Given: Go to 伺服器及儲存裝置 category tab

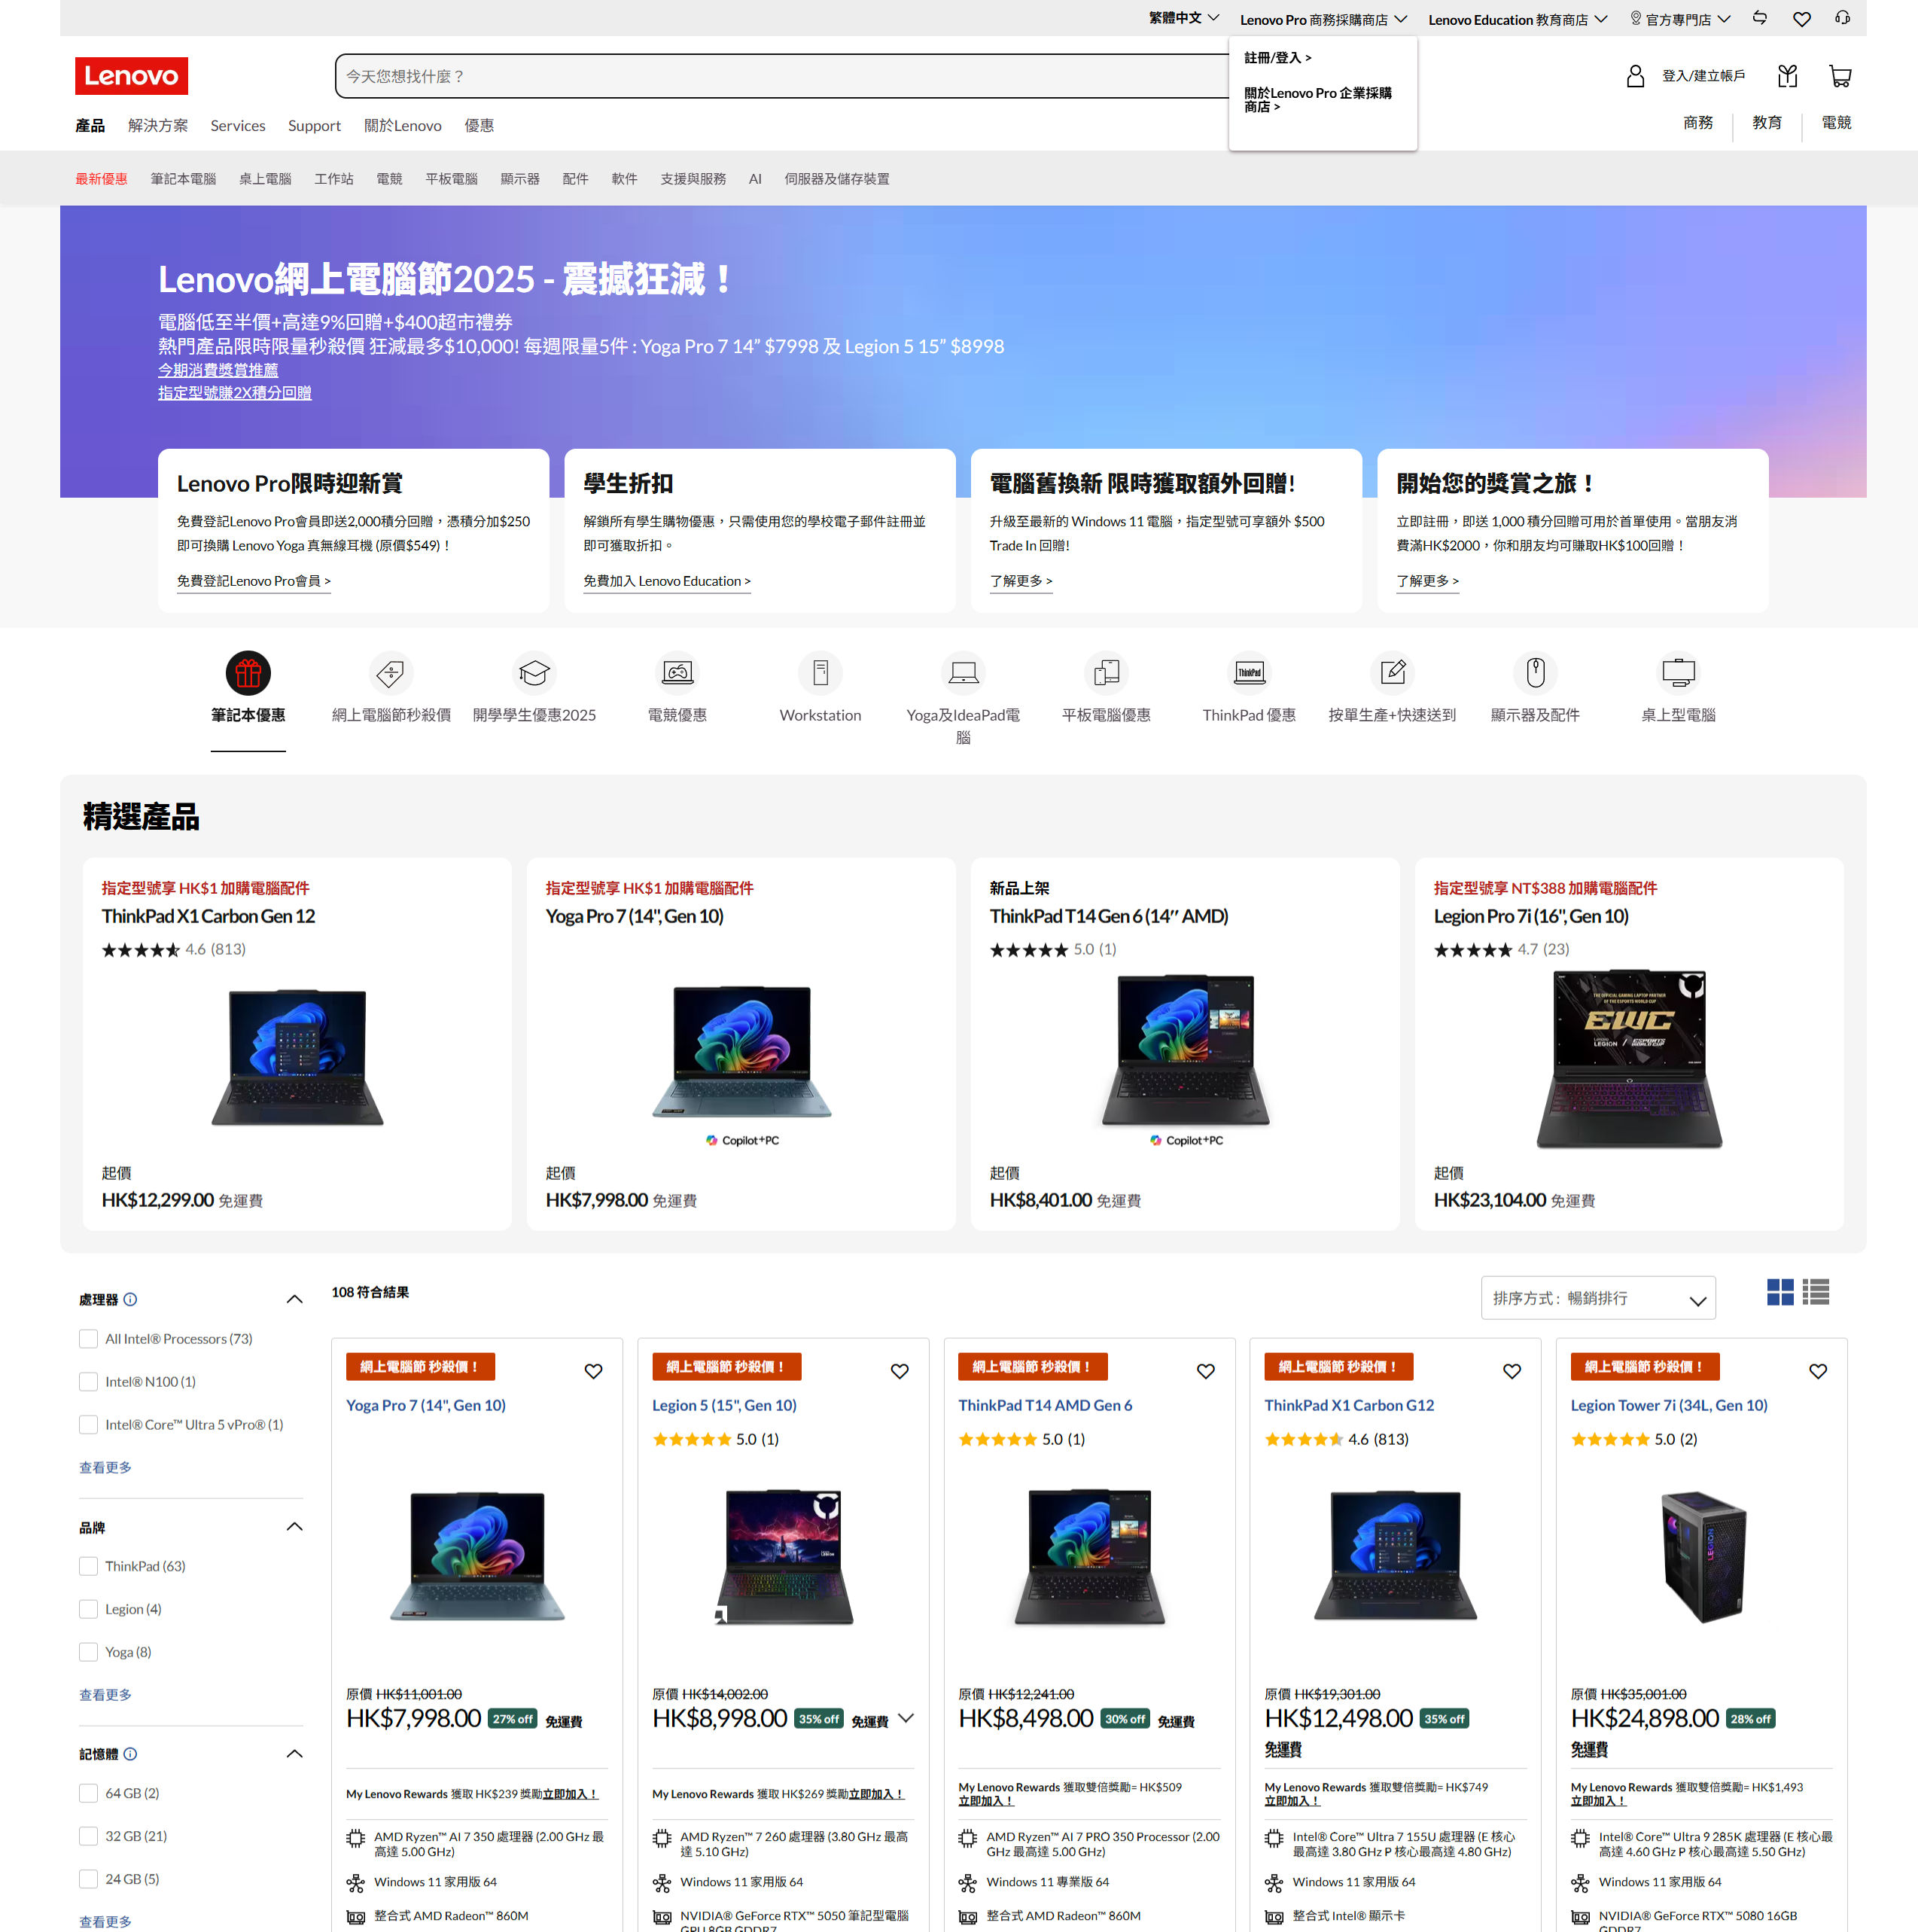Looking at the screenshot, I should coord(836,179).
